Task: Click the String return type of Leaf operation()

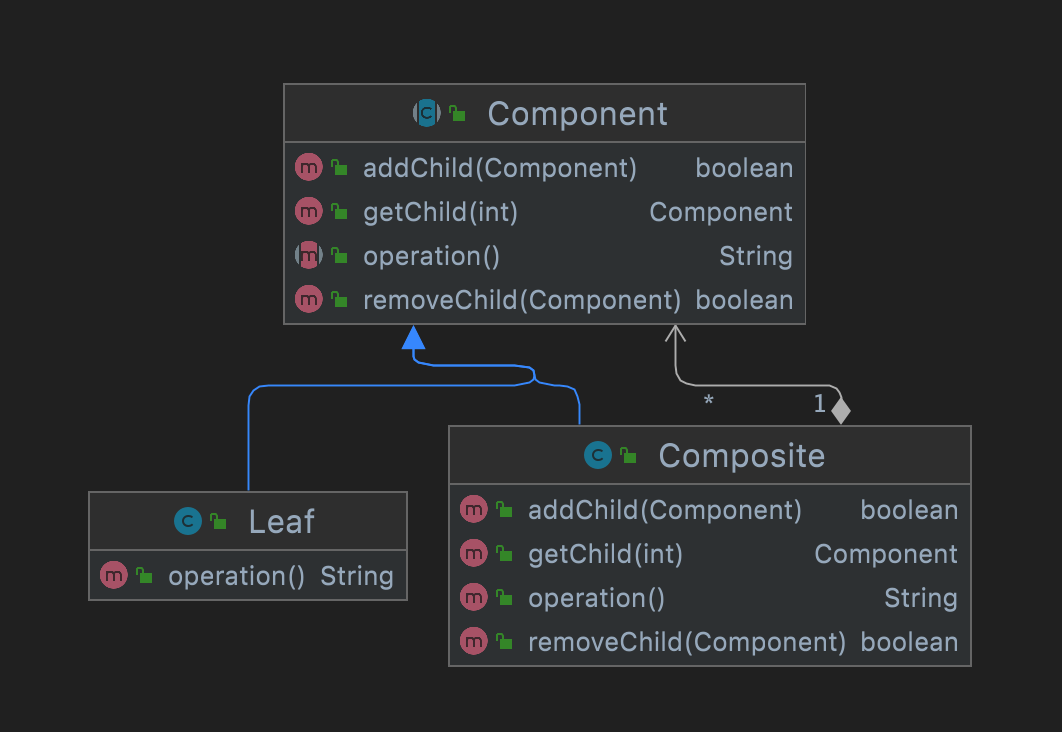Action: pos(356,576)
